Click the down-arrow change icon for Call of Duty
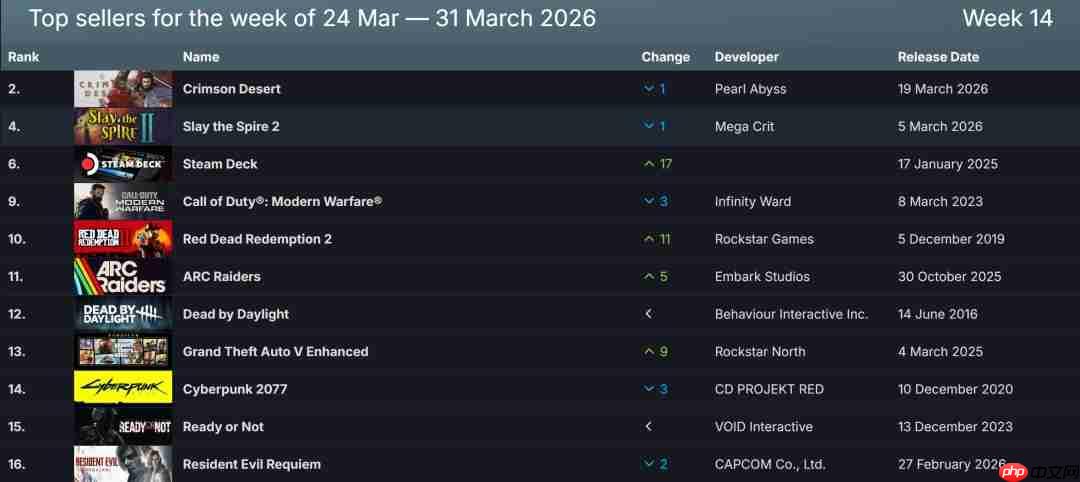 tap(648, 202)
